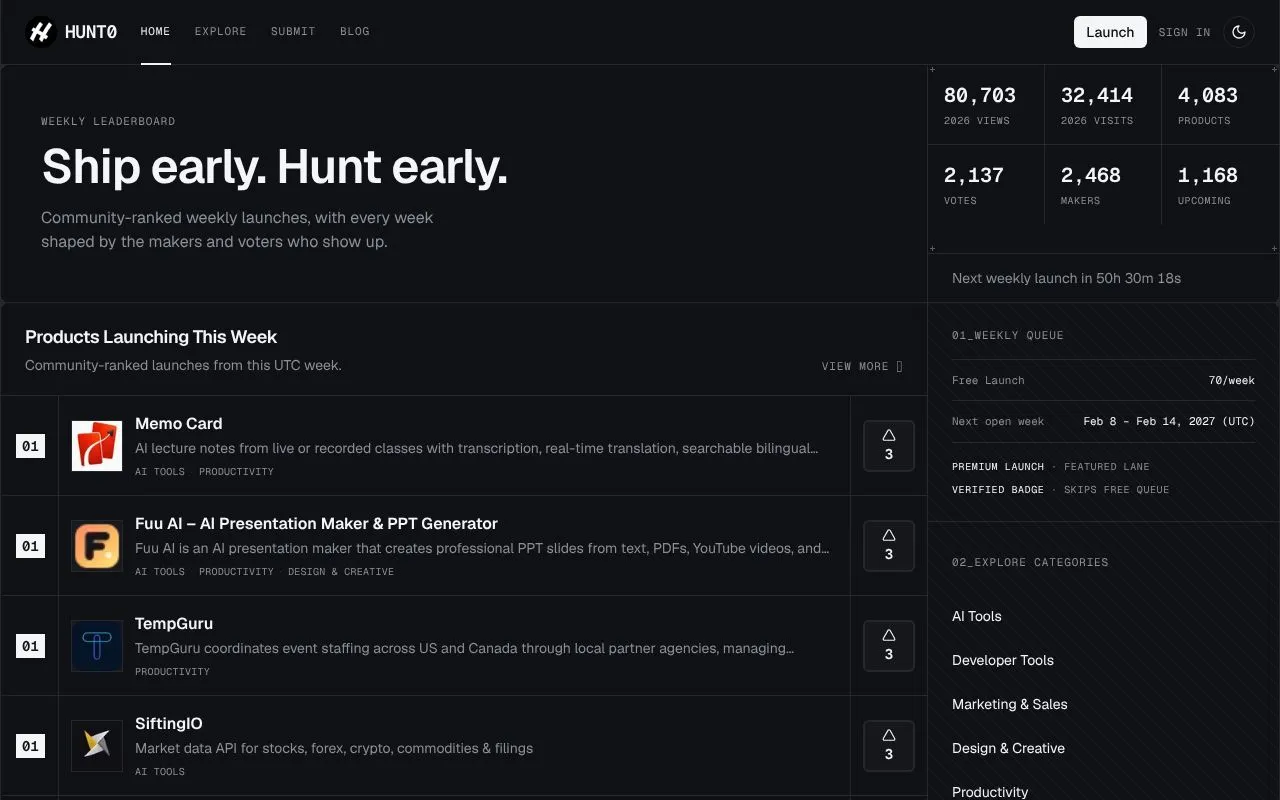This screenshot has height=800, width=1280.
Task: Select Productivity category in sidebar
Action: pyautogui.click(x=990, y=792)
